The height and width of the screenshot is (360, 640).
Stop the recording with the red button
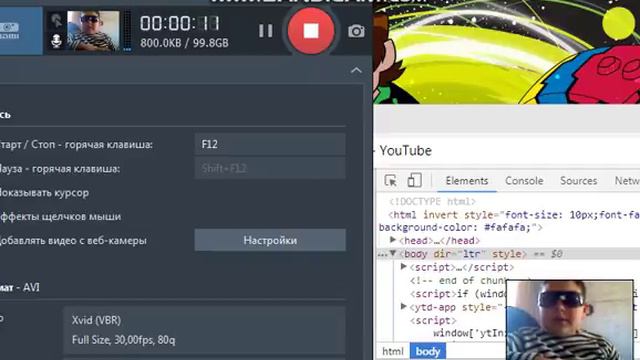pyautogui.click(x=311, y=31)
